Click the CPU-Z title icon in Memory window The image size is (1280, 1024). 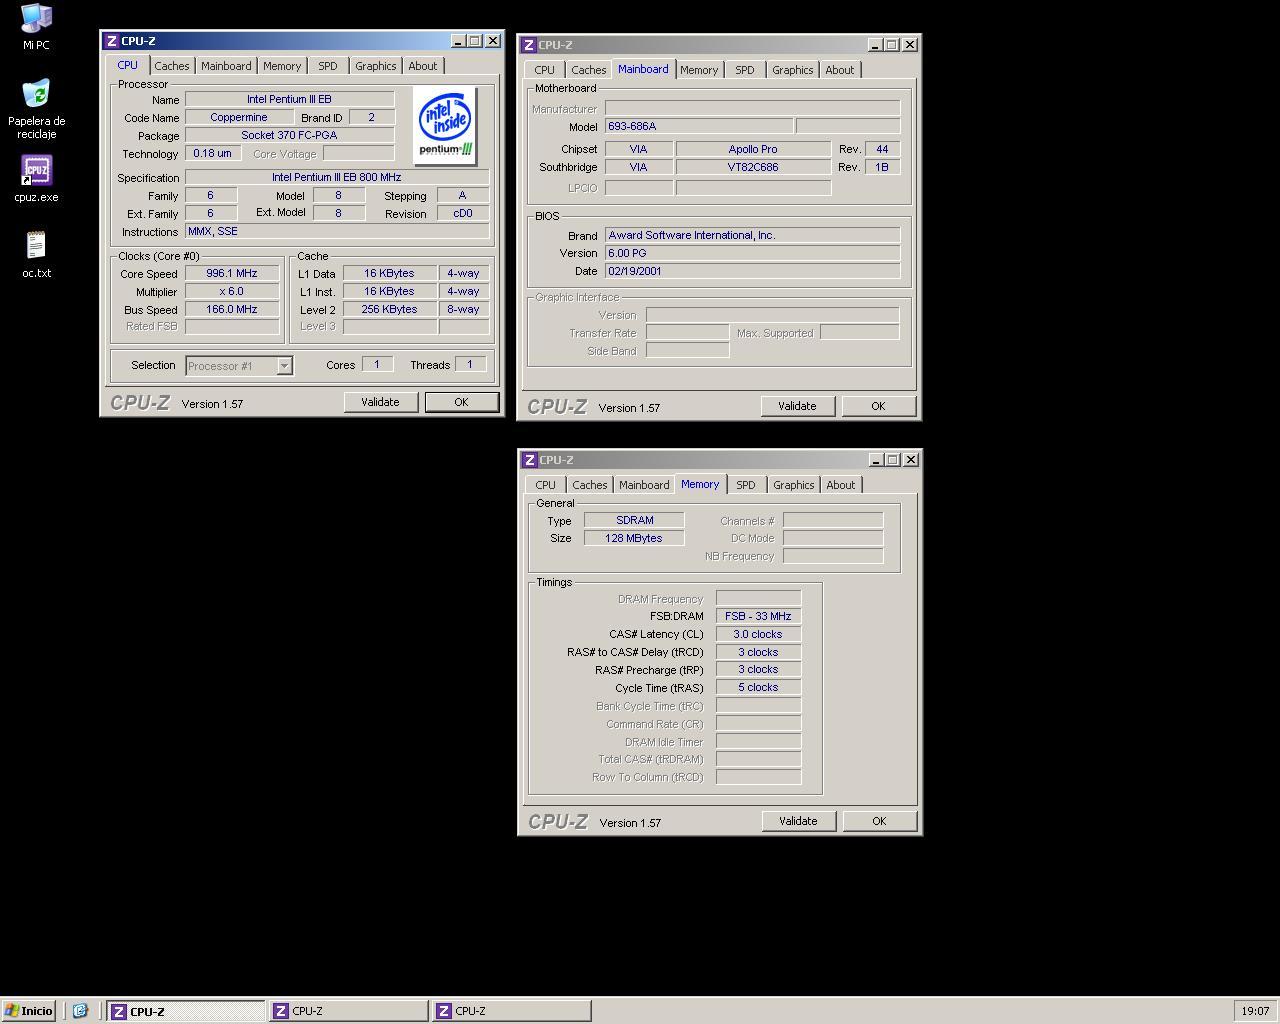coord(529,460)
